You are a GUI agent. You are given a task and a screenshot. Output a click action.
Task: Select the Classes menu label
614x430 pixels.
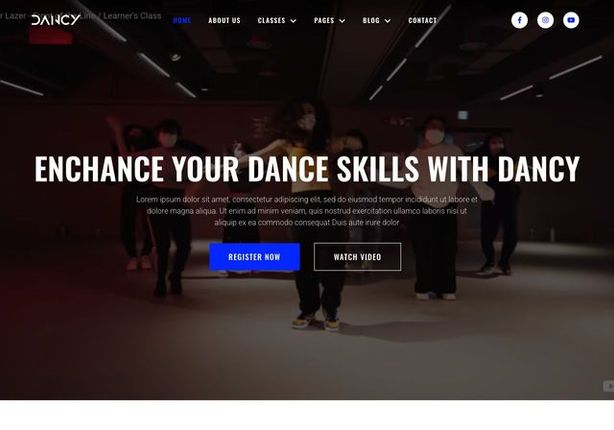(x=271, y=20)
